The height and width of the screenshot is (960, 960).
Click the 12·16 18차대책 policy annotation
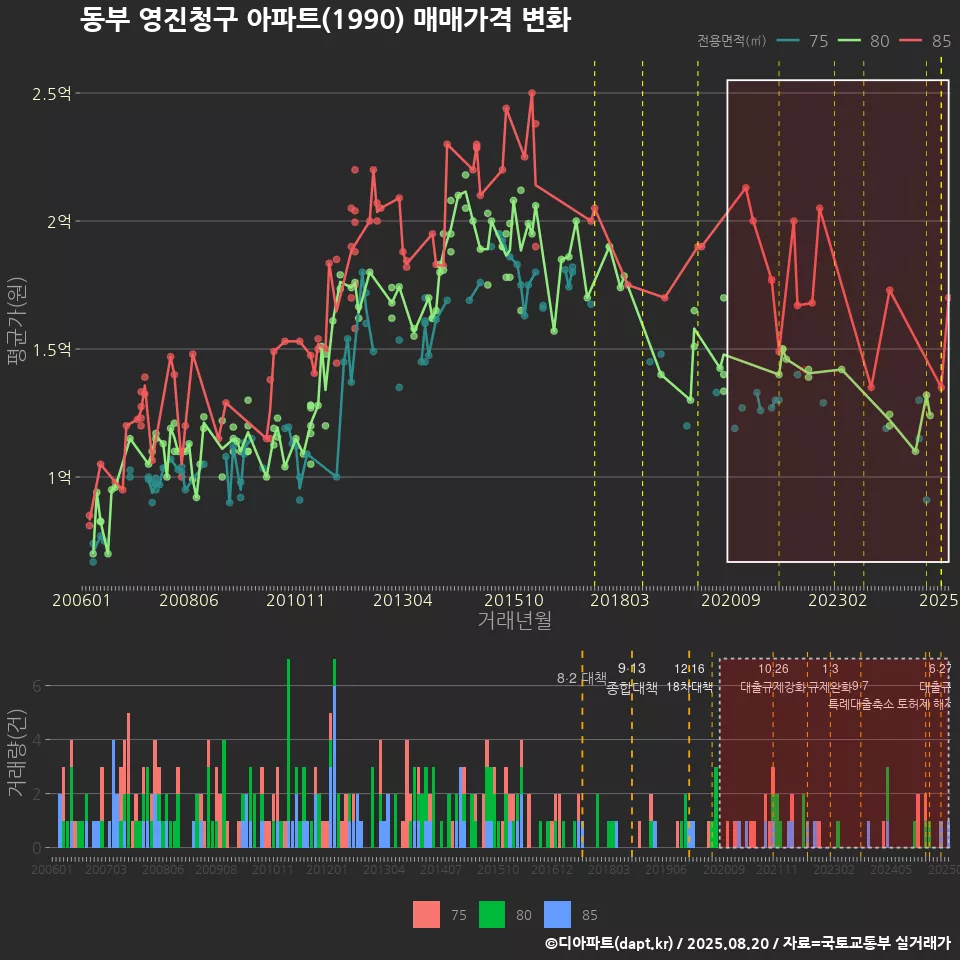(x=689, y=678)
